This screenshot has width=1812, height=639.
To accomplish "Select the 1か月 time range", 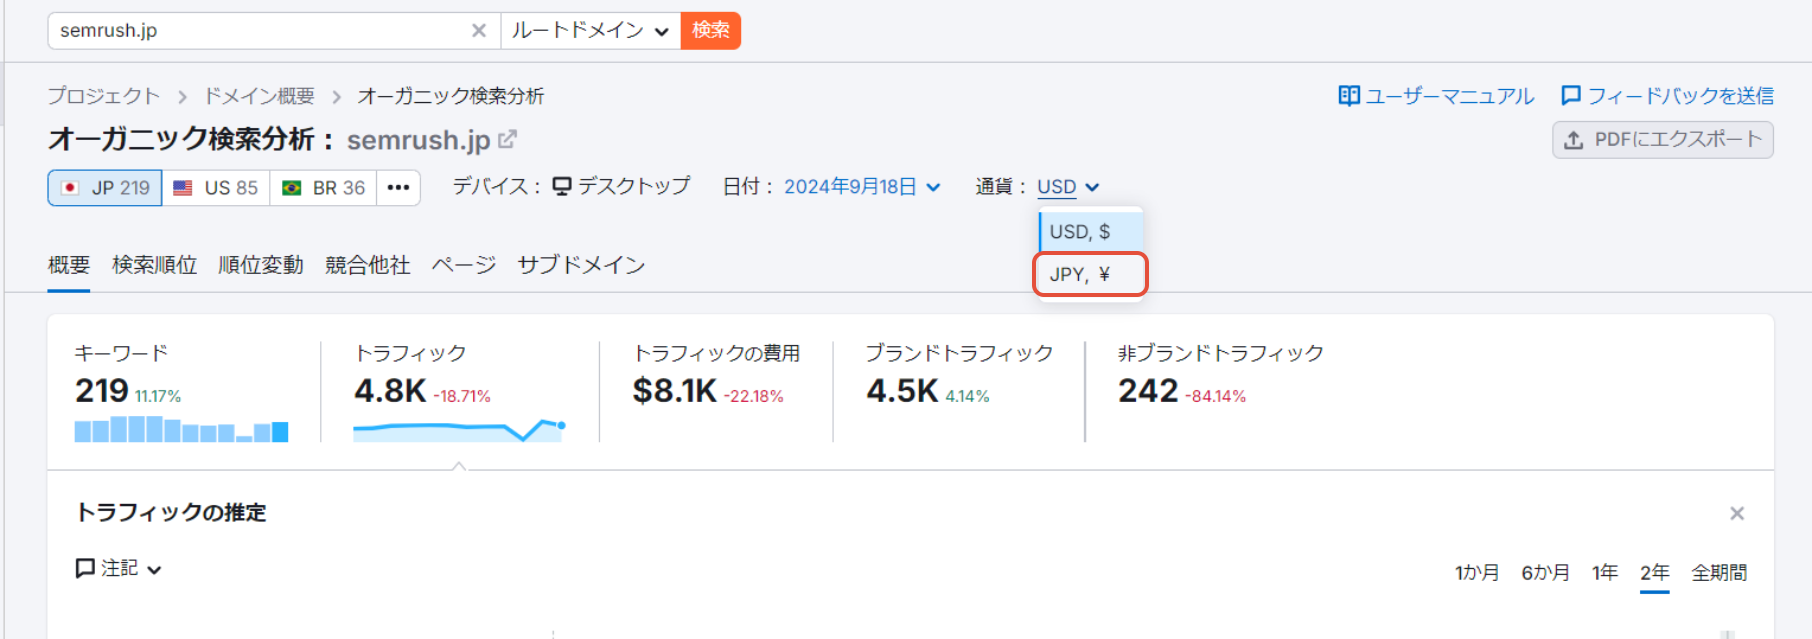I will tap(1477, 573).
